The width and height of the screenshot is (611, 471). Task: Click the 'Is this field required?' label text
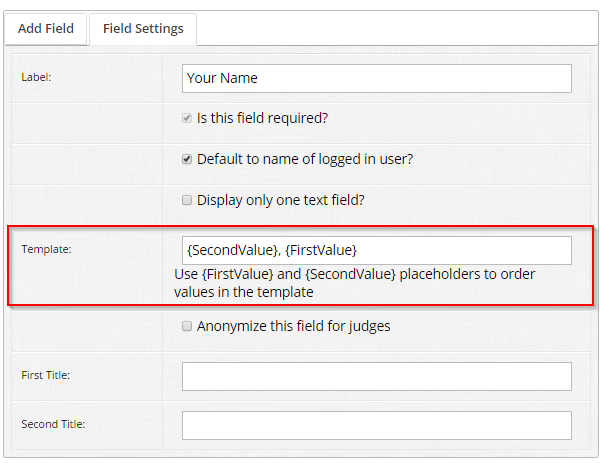point(262,118)
